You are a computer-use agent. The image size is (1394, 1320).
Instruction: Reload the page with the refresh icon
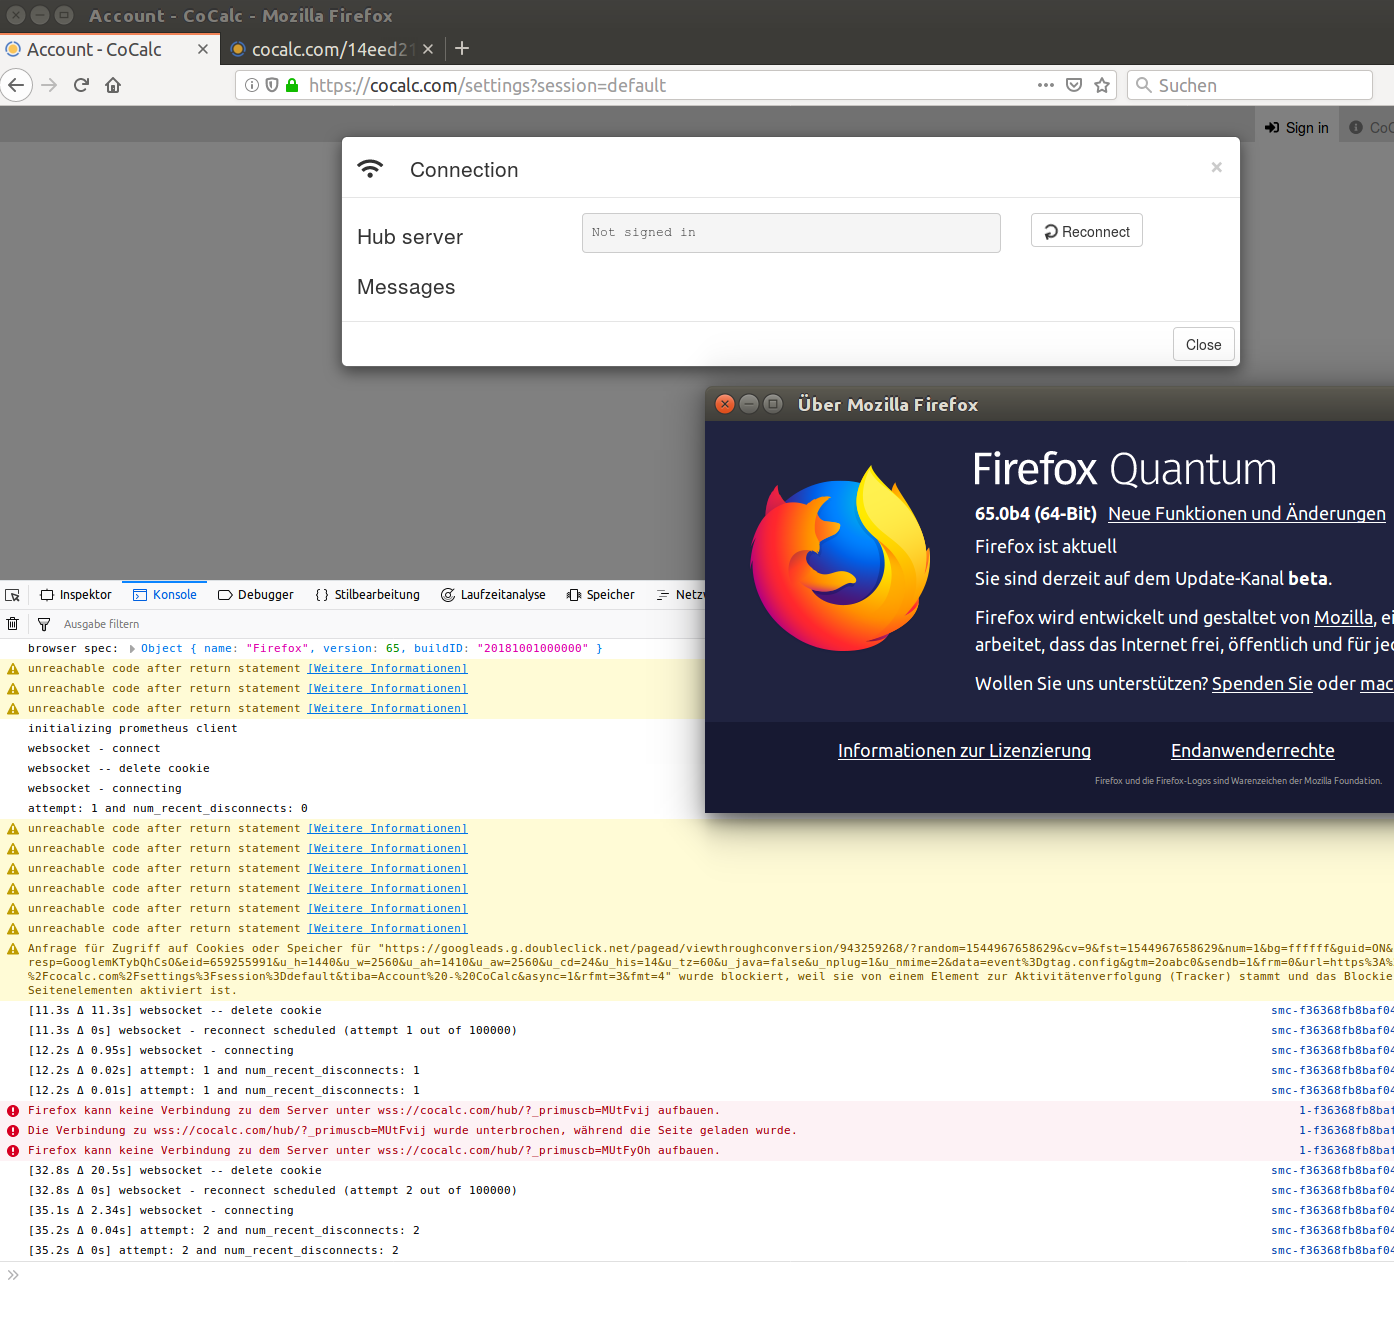(82, 85)
